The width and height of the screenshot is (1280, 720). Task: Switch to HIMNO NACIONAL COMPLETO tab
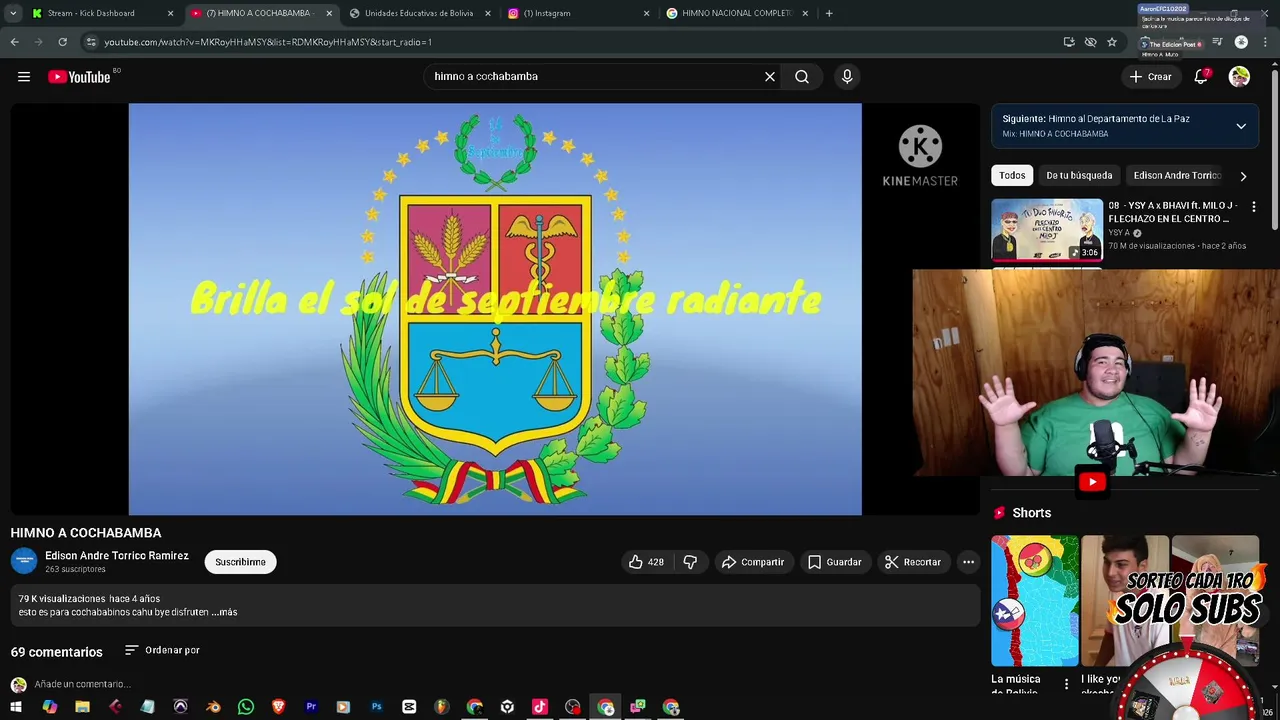(736, 13)
